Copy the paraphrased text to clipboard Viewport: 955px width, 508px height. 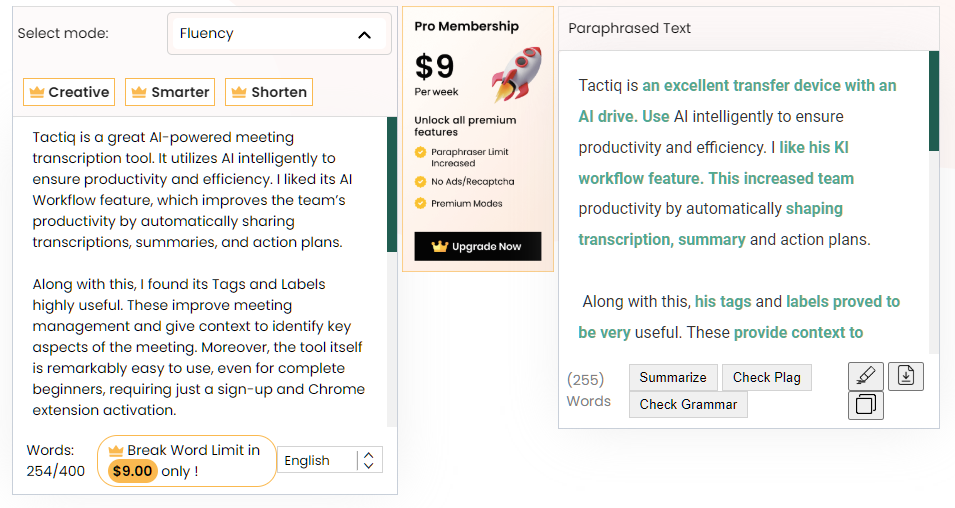(x=865, y=405)
